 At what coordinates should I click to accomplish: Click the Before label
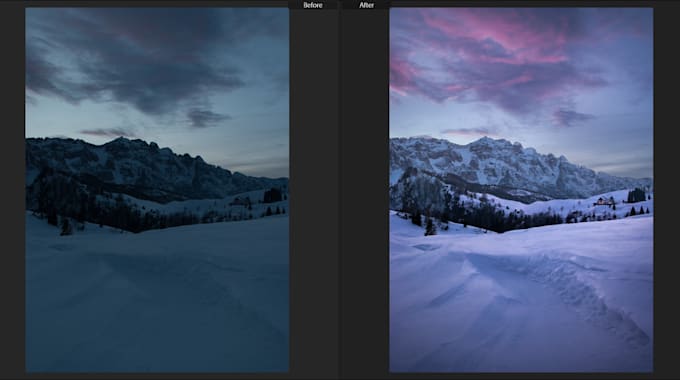[x=313, y=5]
